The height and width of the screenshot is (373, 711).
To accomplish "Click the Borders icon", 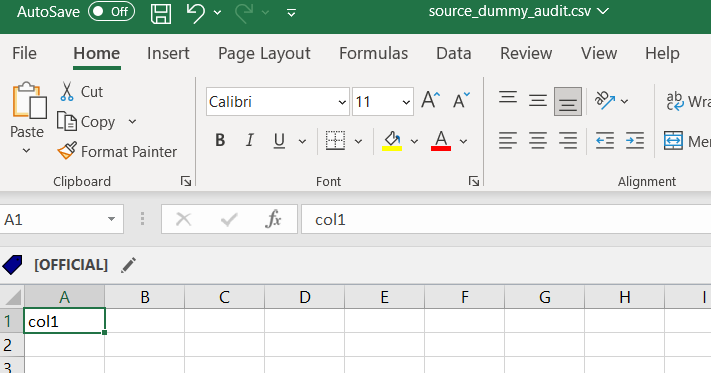I will click(335, 140).
